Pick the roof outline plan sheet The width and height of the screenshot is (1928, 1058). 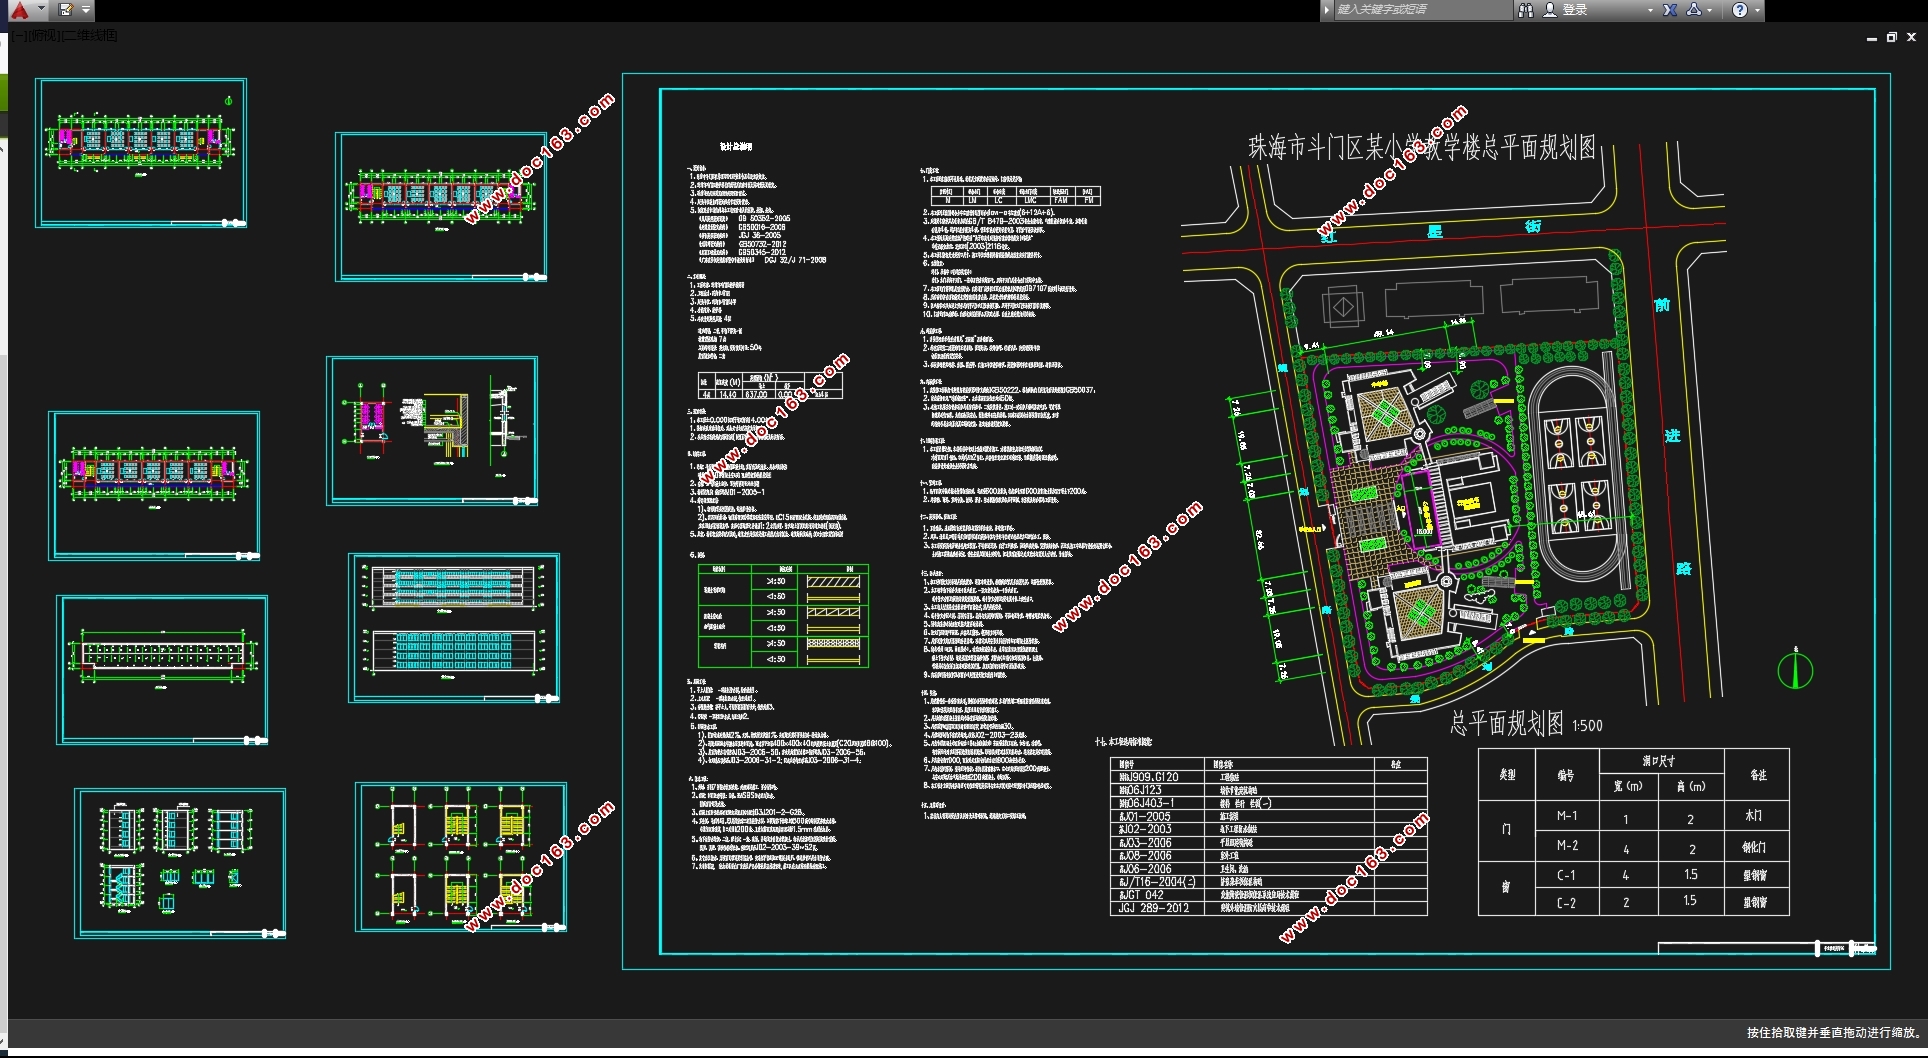pos(162,670)
